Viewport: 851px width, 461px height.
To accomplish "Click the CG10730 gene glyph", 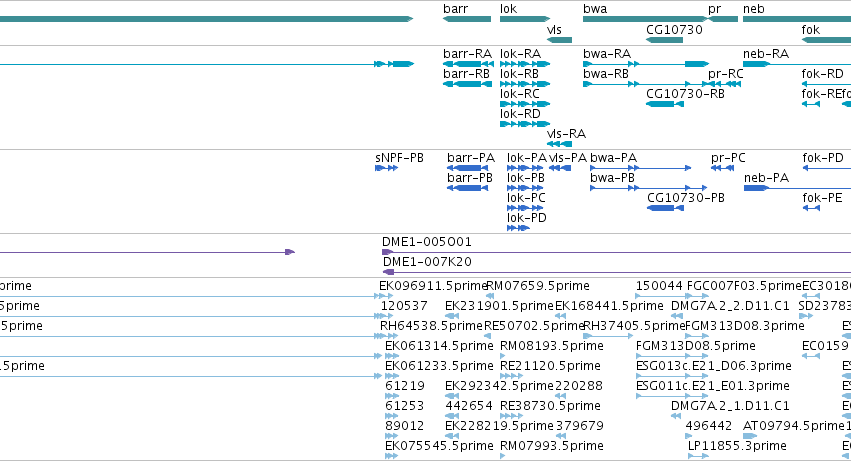I will [x=664, y=40].
